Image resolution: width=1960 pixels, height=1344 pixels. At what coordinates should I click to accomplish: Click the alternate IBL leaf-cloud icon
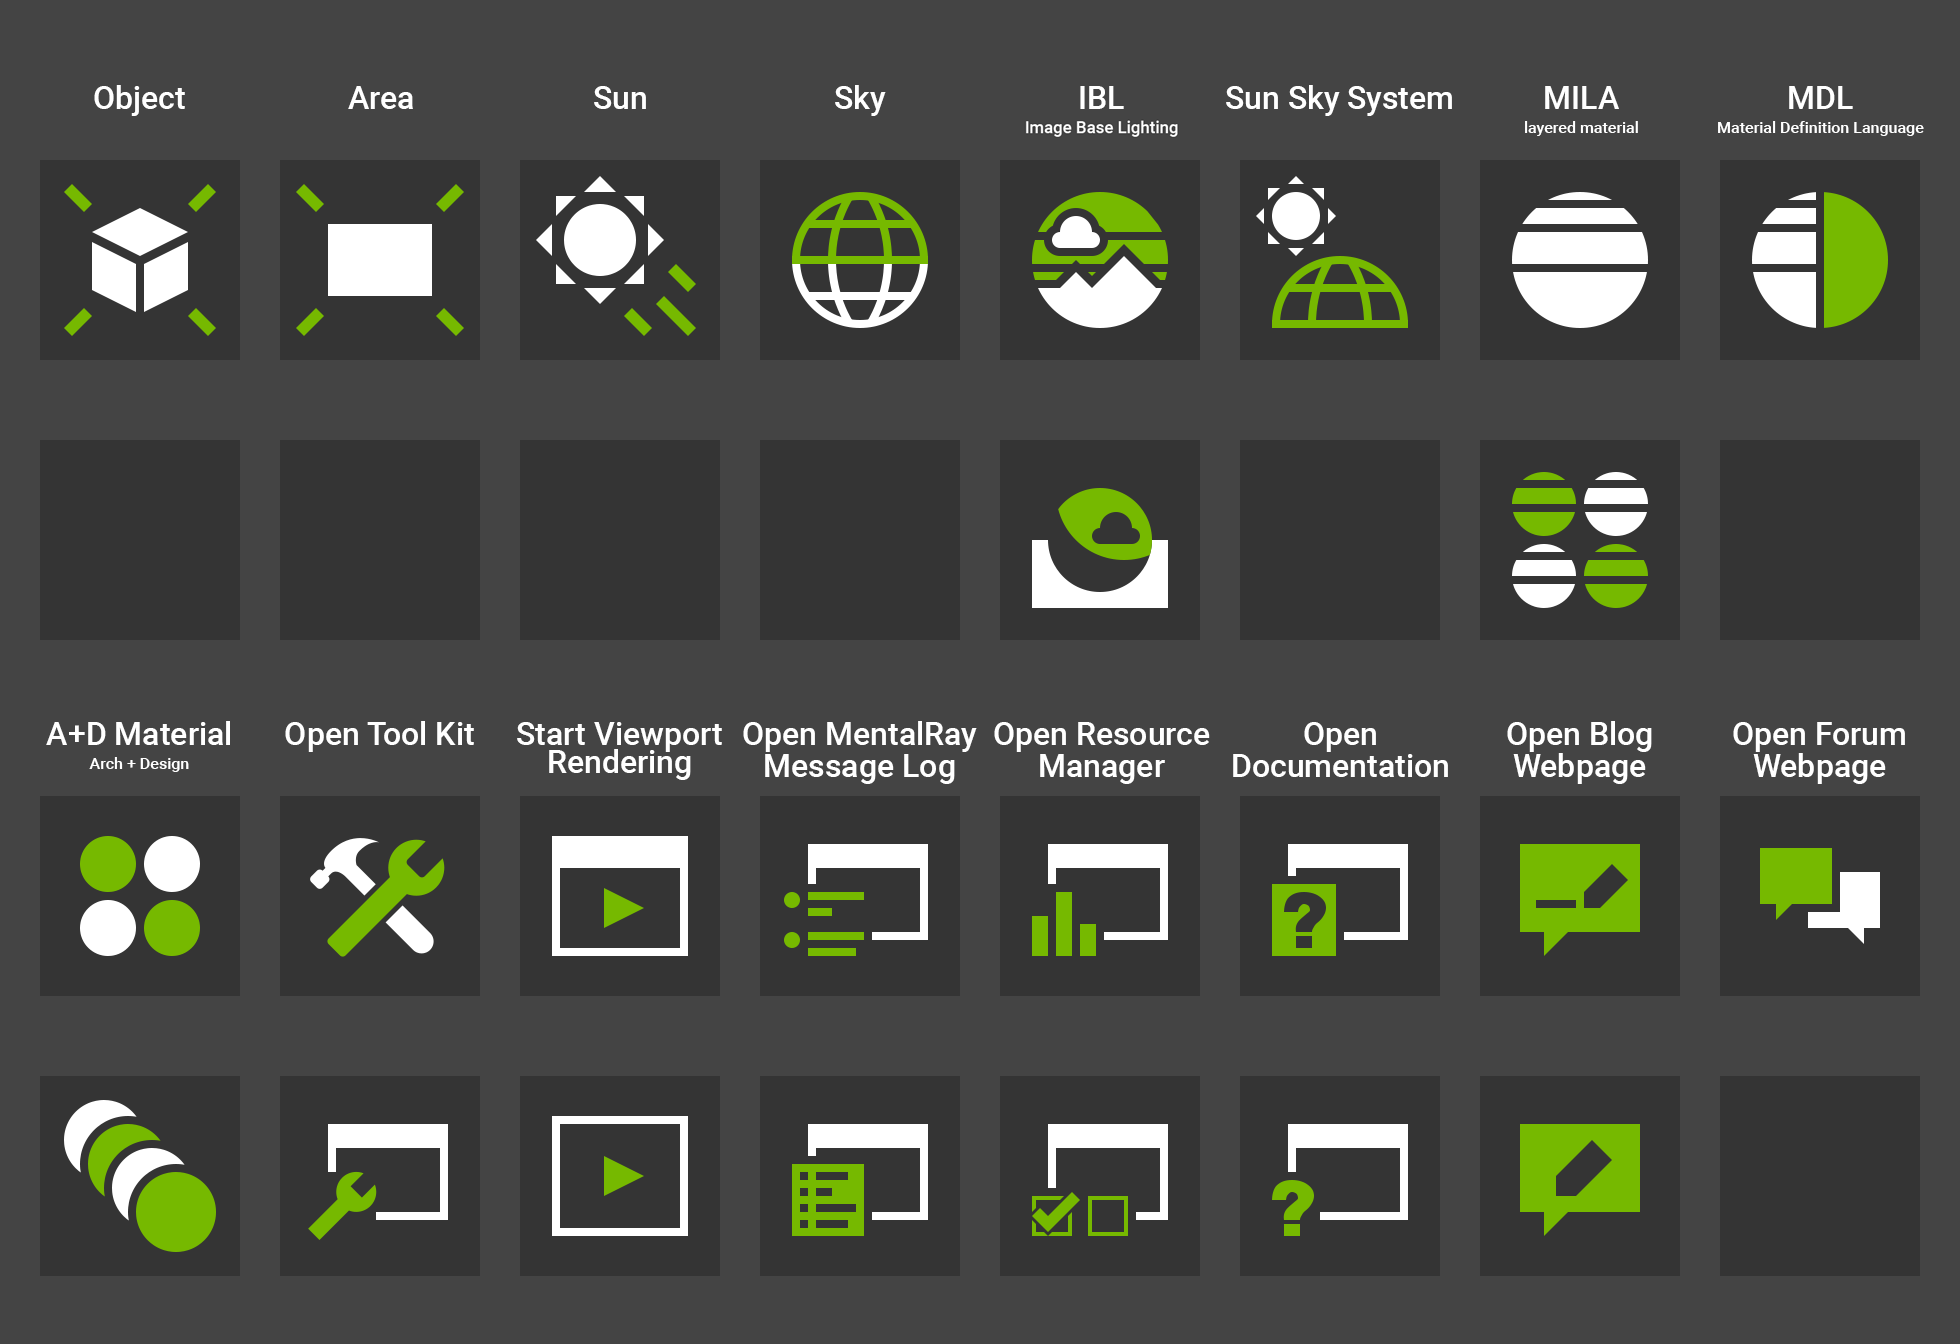pyautogui.click(x=1100, y=540)
